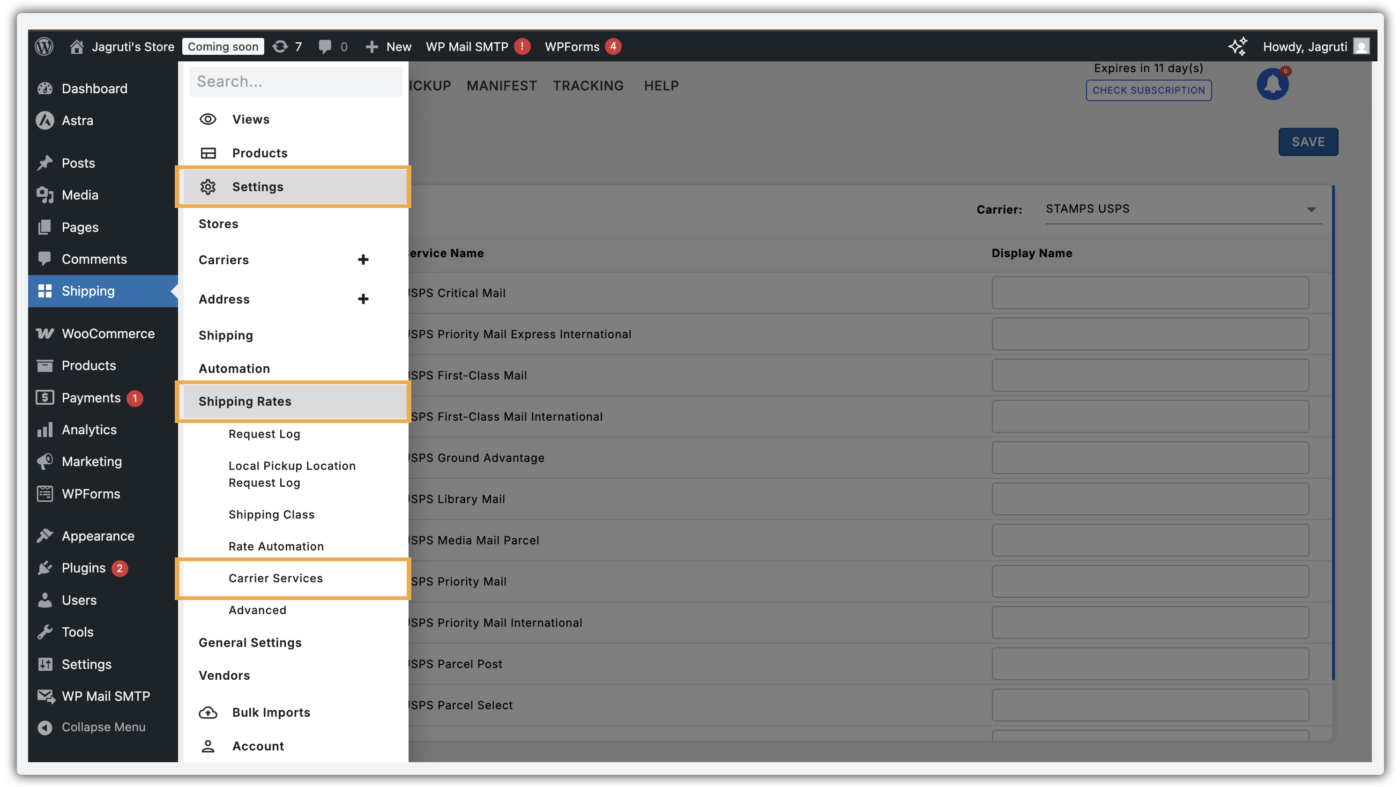1400x787 pixels.
Task: Click the WooCommerce logo icon
Action: point(45,334)
